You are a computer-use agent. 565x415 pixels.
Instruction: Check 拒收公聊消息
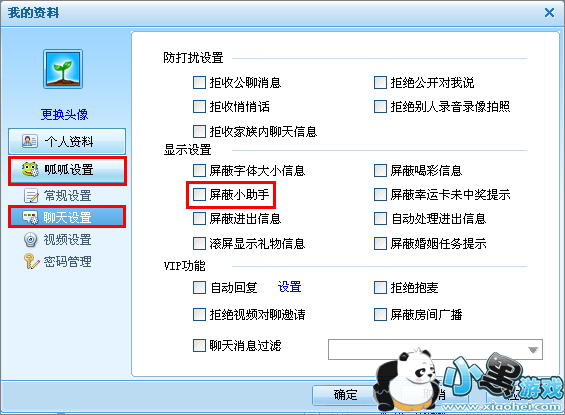click(x=199, y=82)
